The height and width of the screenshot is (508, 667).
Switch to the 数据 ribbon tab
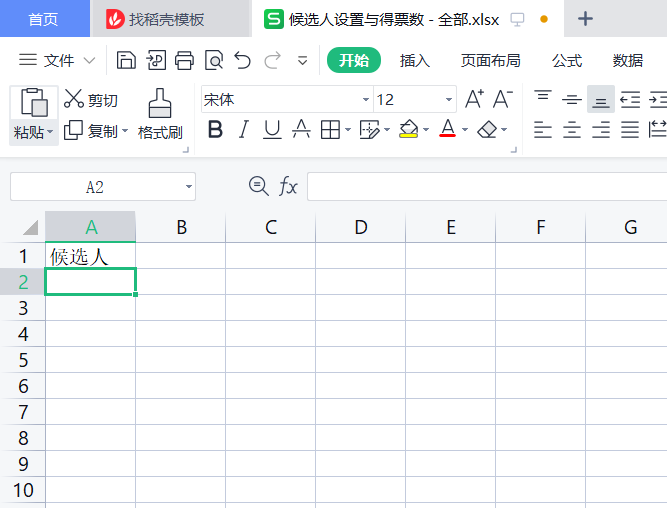[x=627, y=60]
